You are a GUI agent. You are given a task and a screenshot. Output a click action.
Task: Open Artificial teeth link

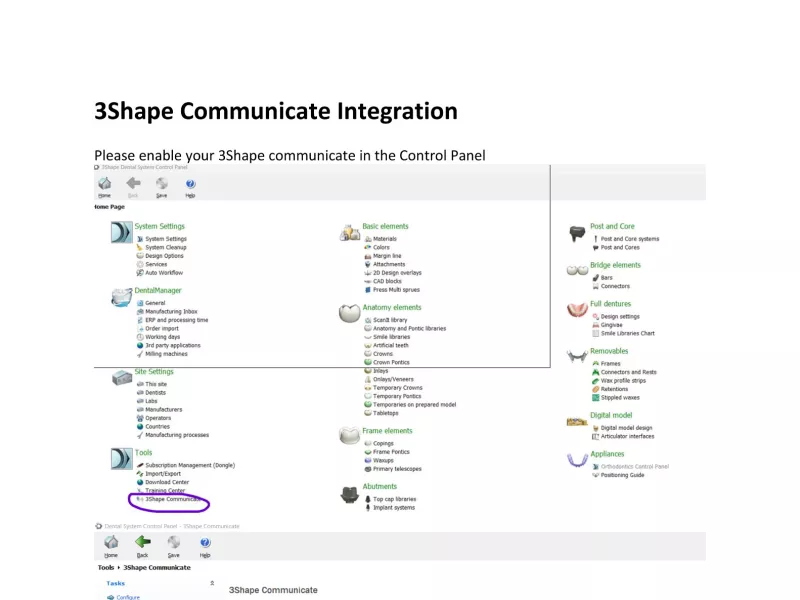(391, 345)
